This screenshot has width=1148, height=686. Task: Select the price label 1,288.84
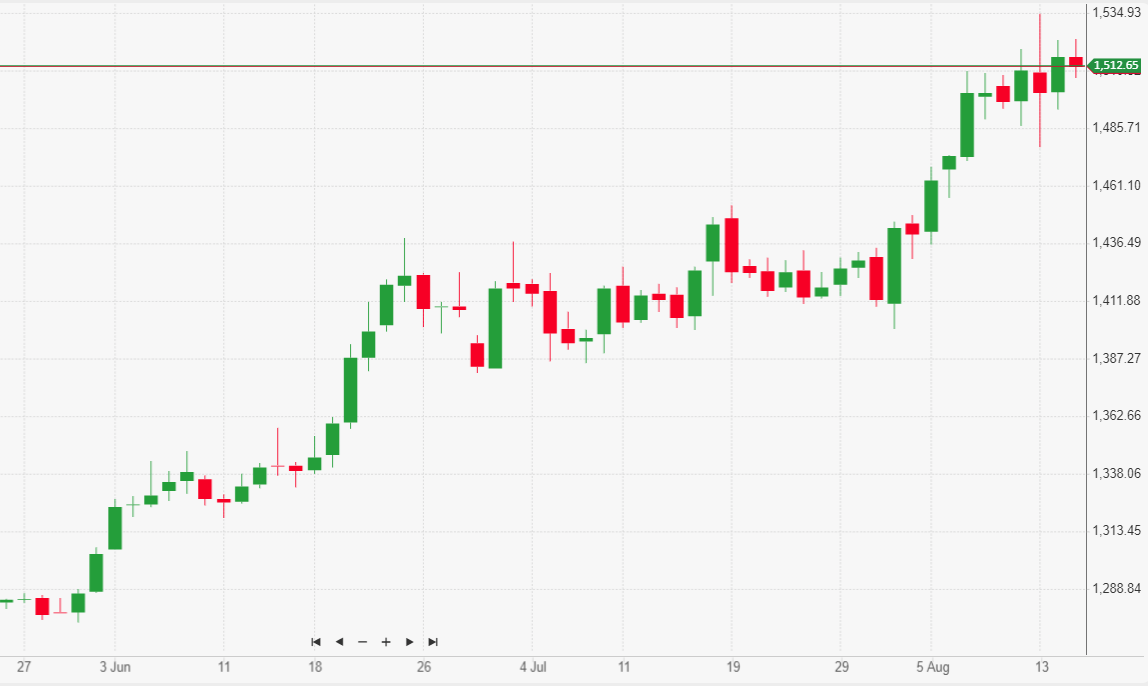[1117, 588]
